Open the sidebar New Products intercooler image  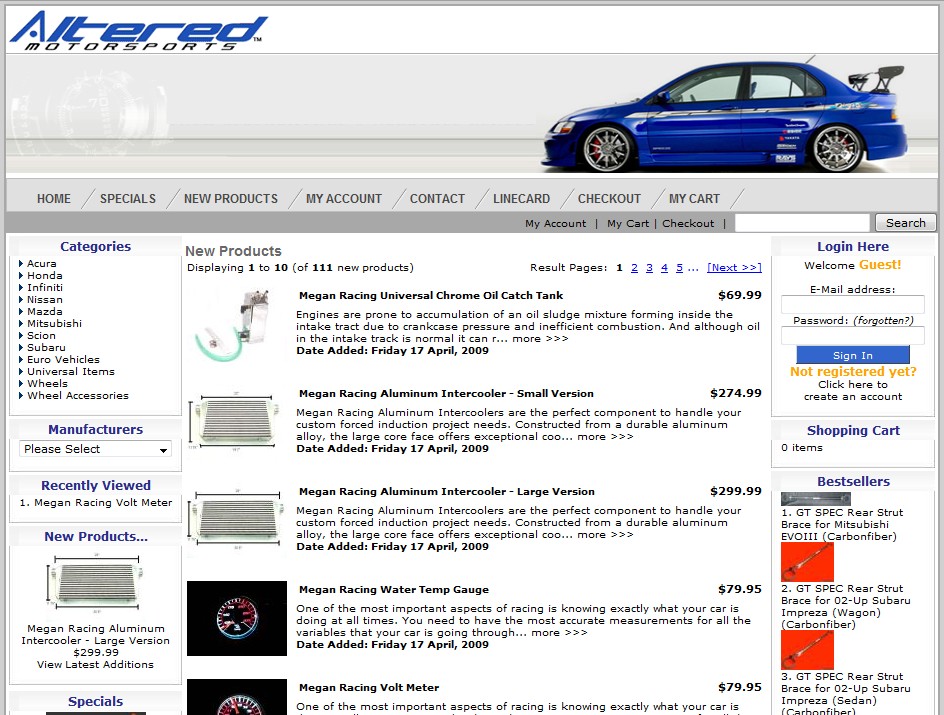[95, 584]
